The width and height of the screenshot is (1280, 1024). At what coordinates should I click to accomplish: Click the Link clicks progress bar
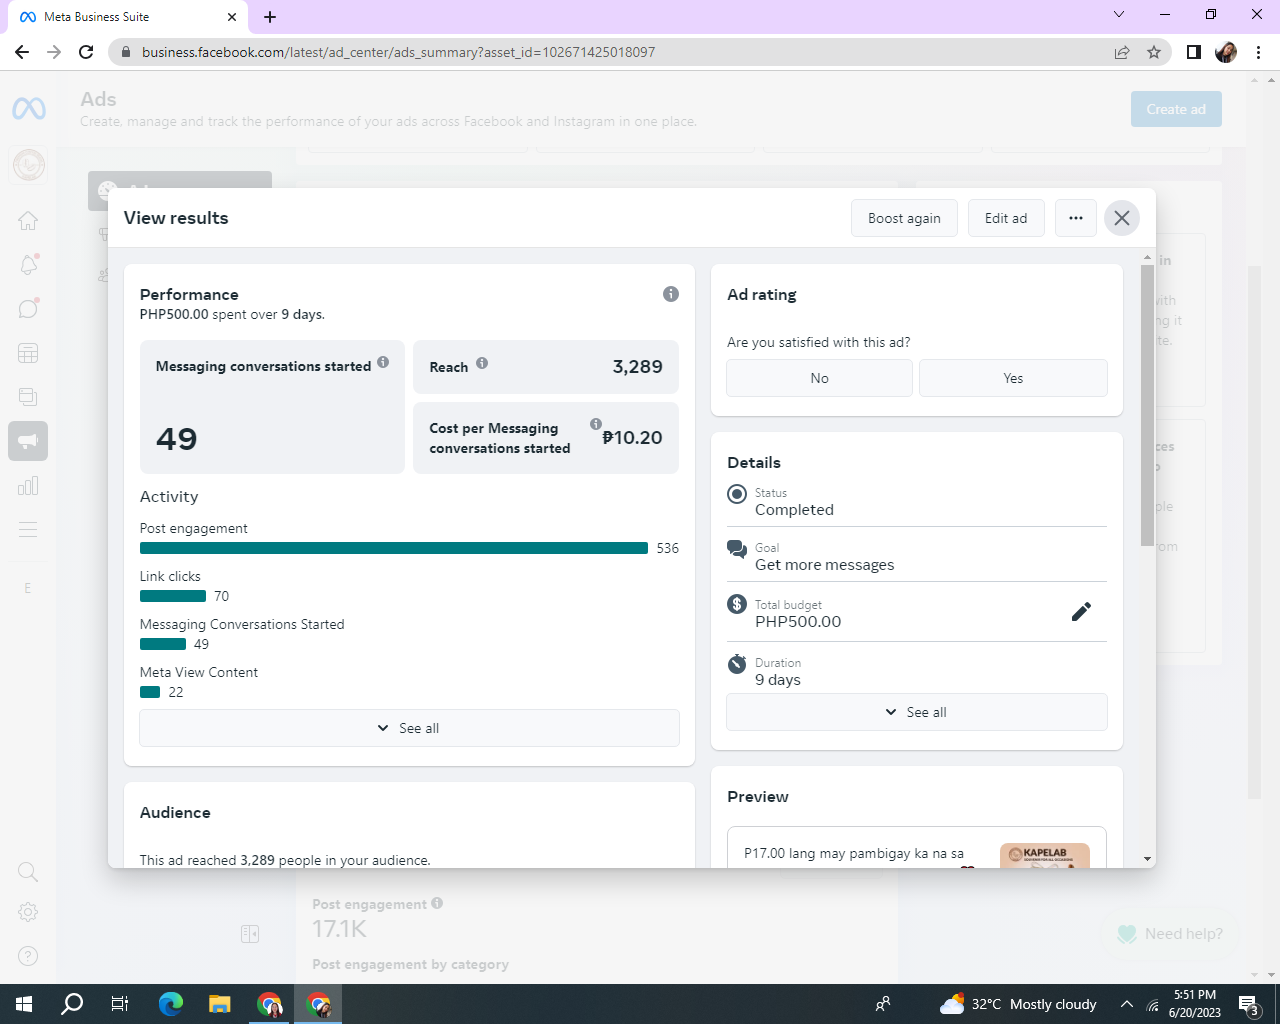173,596
